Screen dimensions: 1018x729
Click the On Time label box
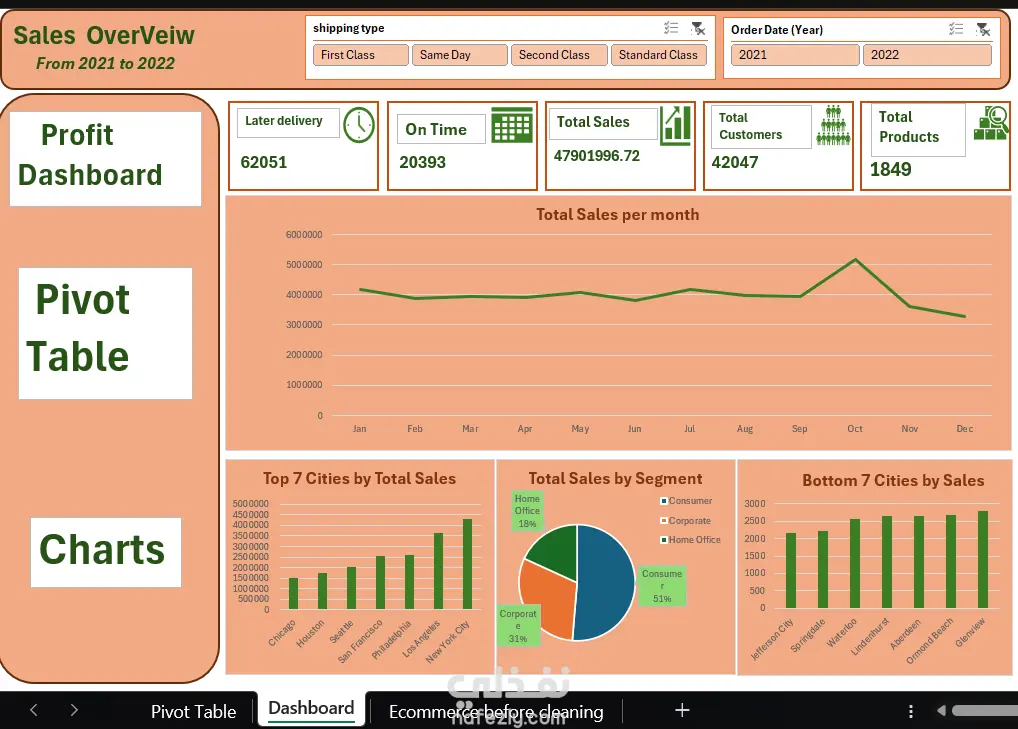tap(441, 129)
